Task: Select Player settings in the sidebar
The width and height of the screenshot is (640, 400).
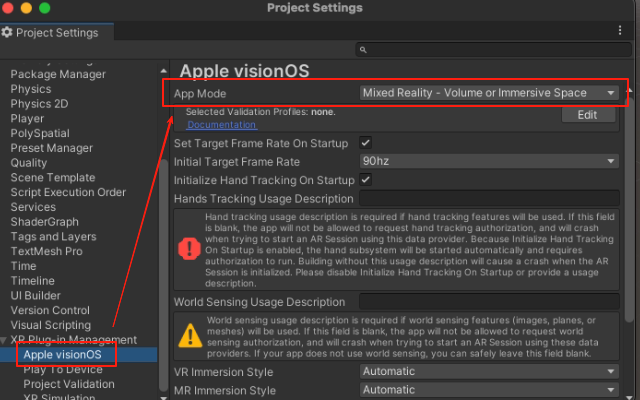Action: pyautogui.click(x=27, y=118)
